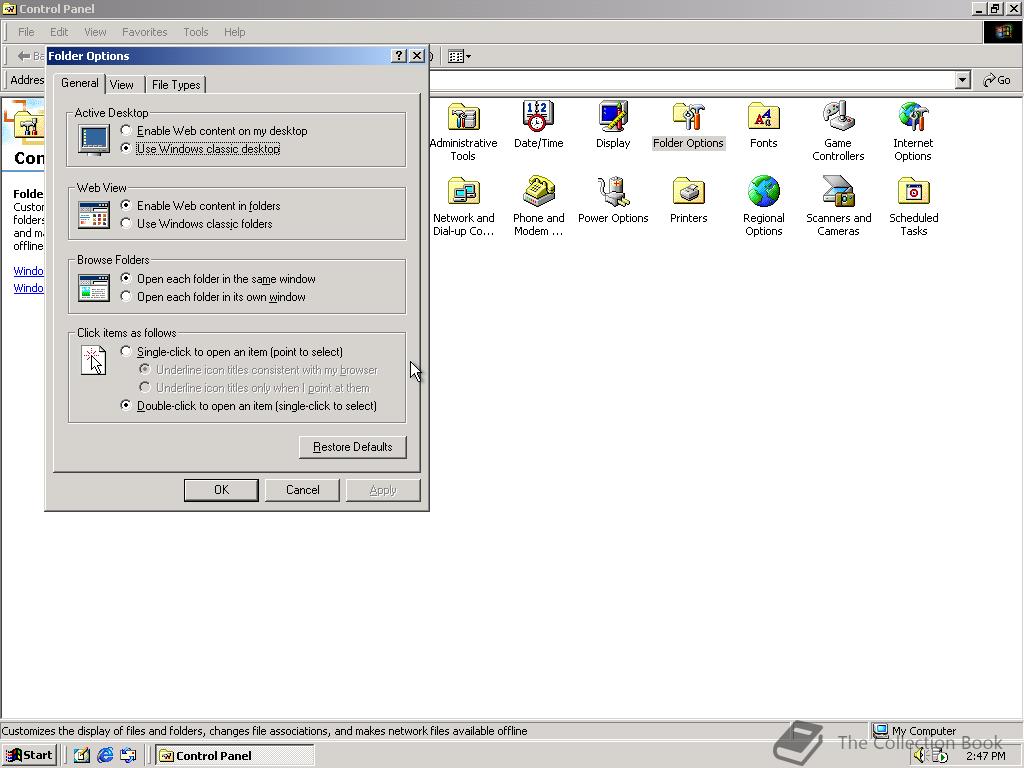Open the Date/Time control panel icon
This screenshot has height=768, width=1024.
(x=538, y=116)
